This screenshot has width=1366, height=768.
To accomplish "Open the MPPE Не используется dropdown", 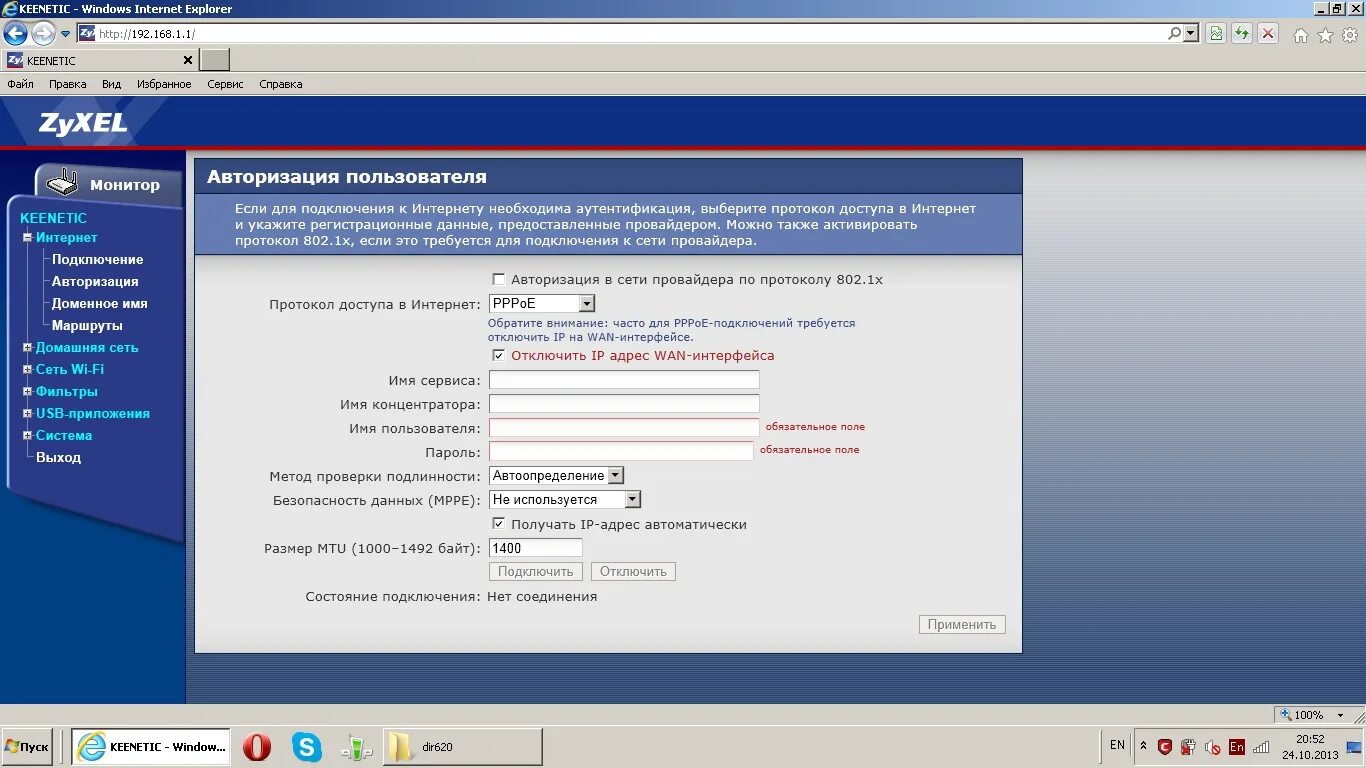I will (565, 499).
